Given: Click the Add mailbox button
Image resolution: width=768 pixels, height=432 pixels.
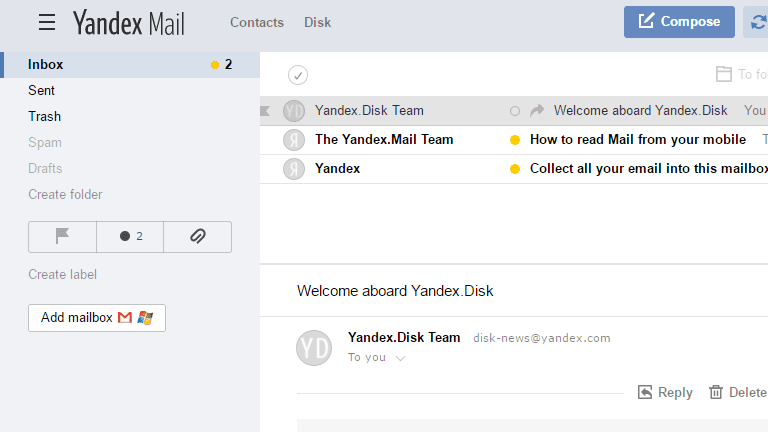Looking at the screenshot, I should [97, 318].
